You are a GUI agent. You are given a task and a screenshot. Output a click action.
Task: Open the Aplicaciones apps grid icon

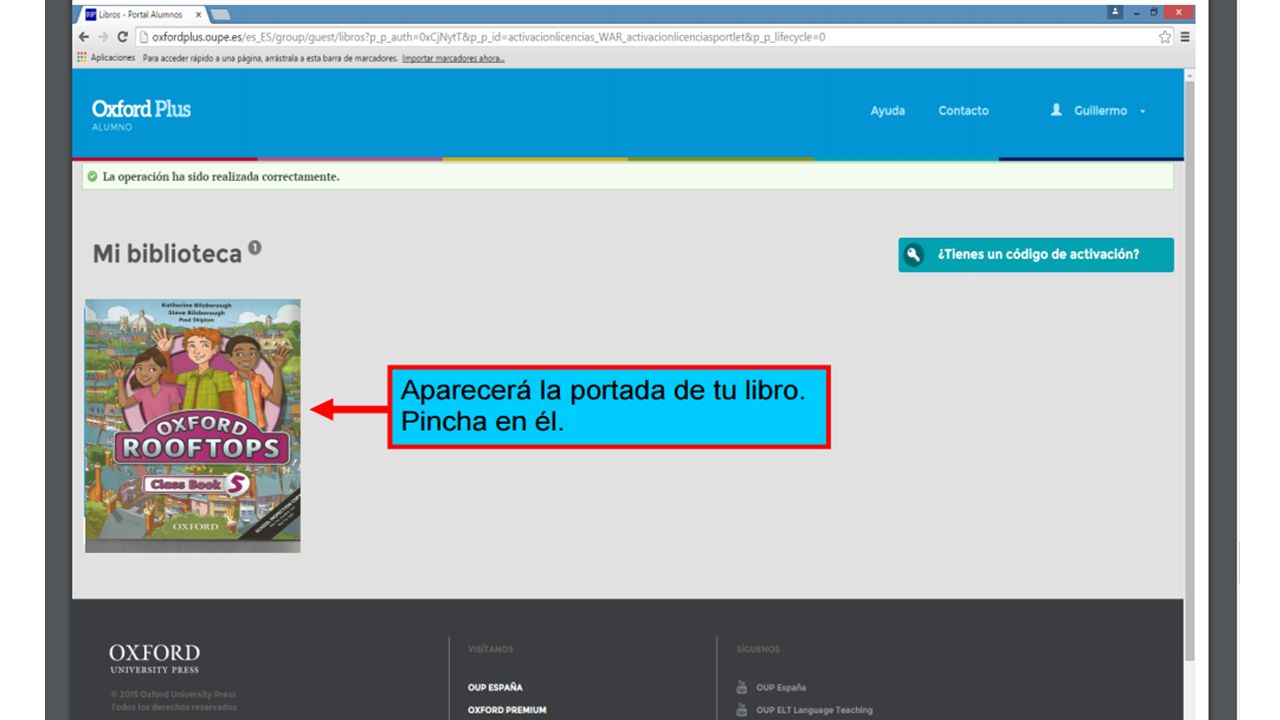pyautogui.click(x=82, y=58)
